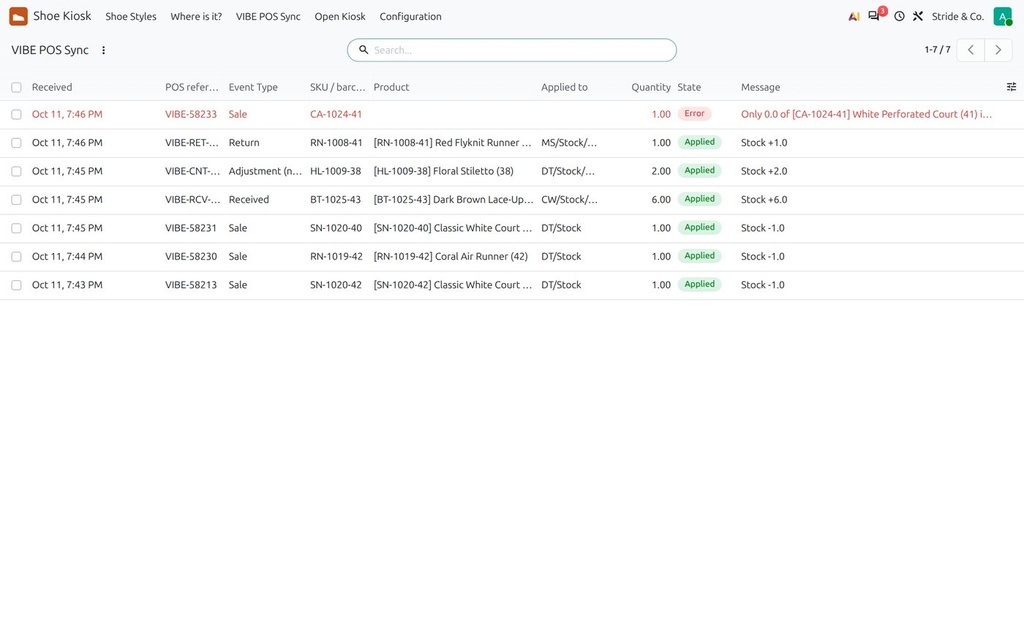This screenshot has height=640, width=1024.
Task: Tick the VIBE-58231 row checkbox
Action: 16,228
